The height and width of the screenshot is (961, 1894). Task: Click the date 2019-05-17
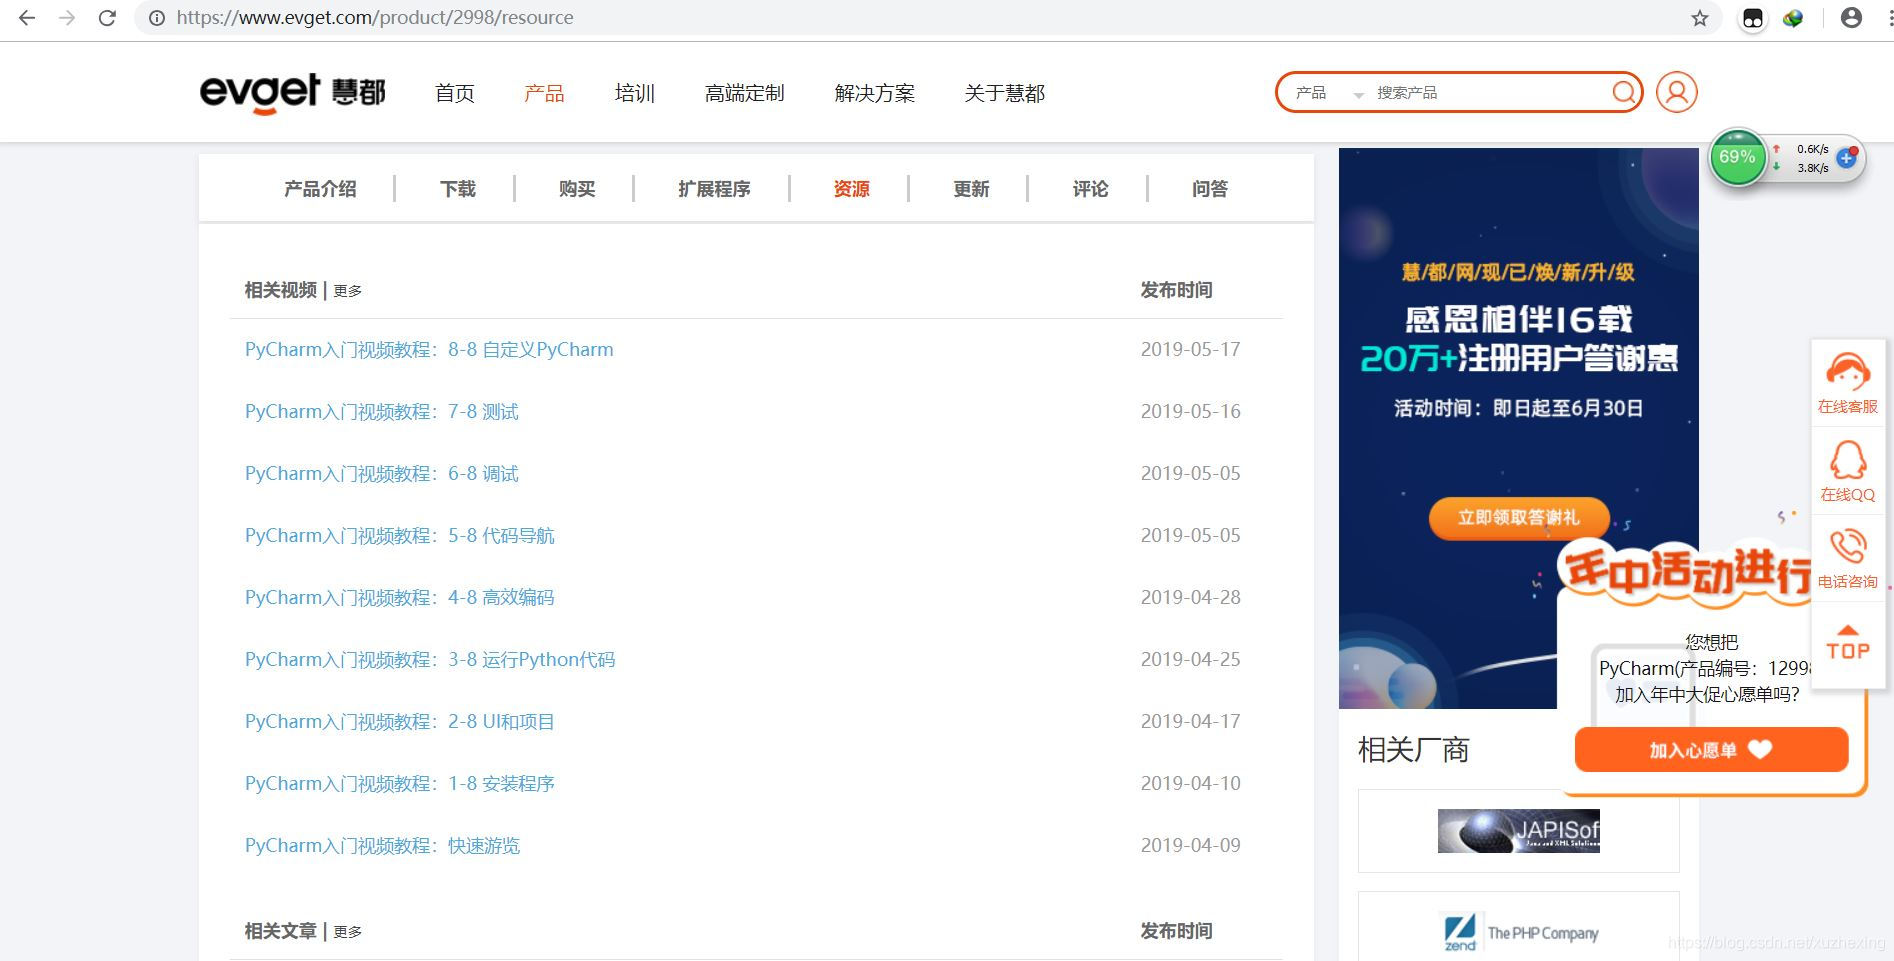click(1190, 349)
